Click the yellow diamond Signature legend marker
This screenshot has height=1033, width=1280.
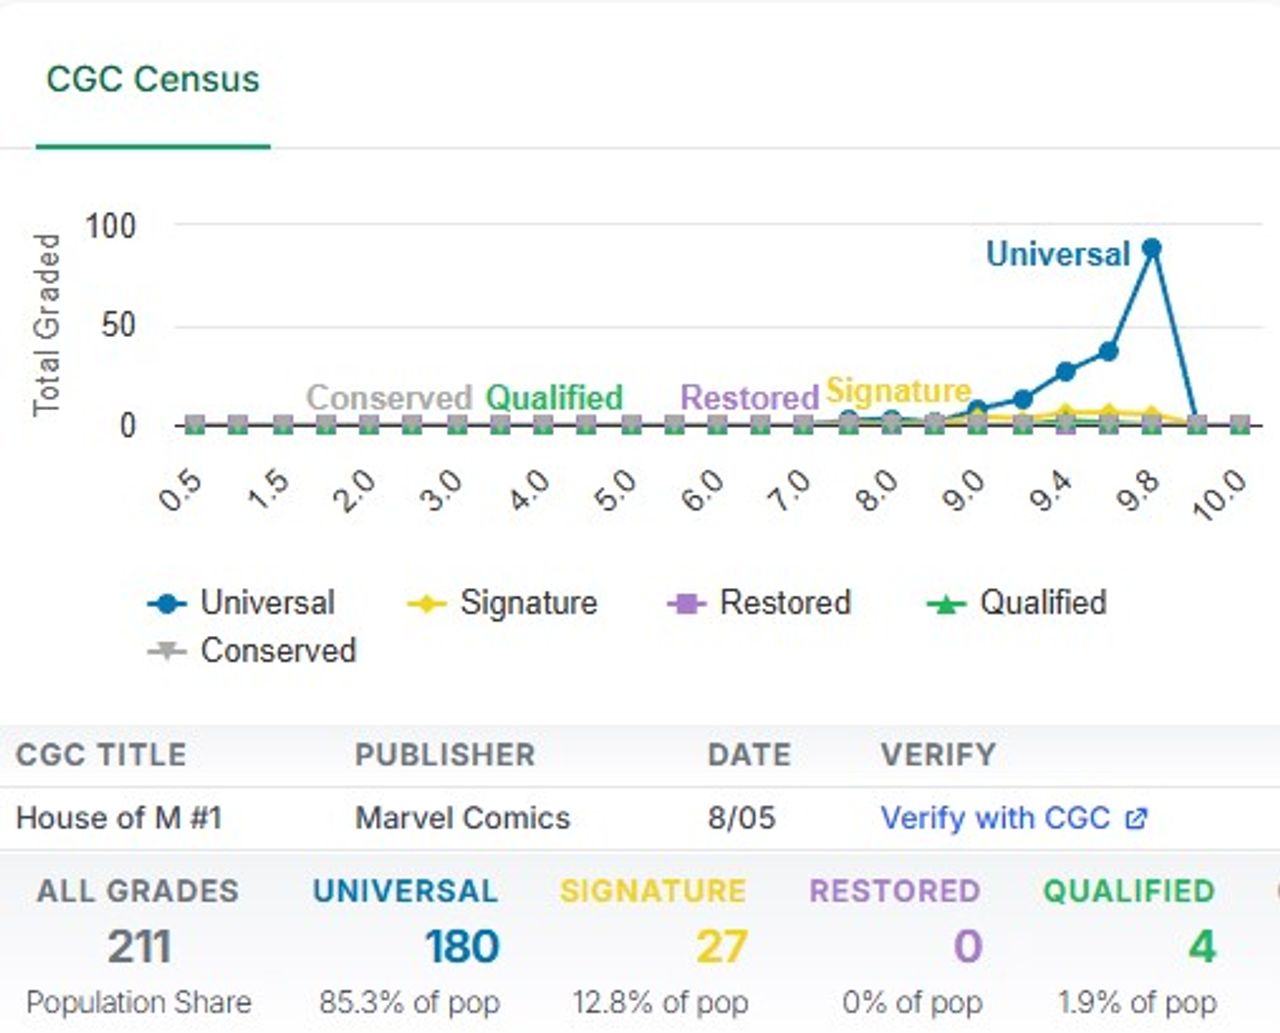click(427, 604)
